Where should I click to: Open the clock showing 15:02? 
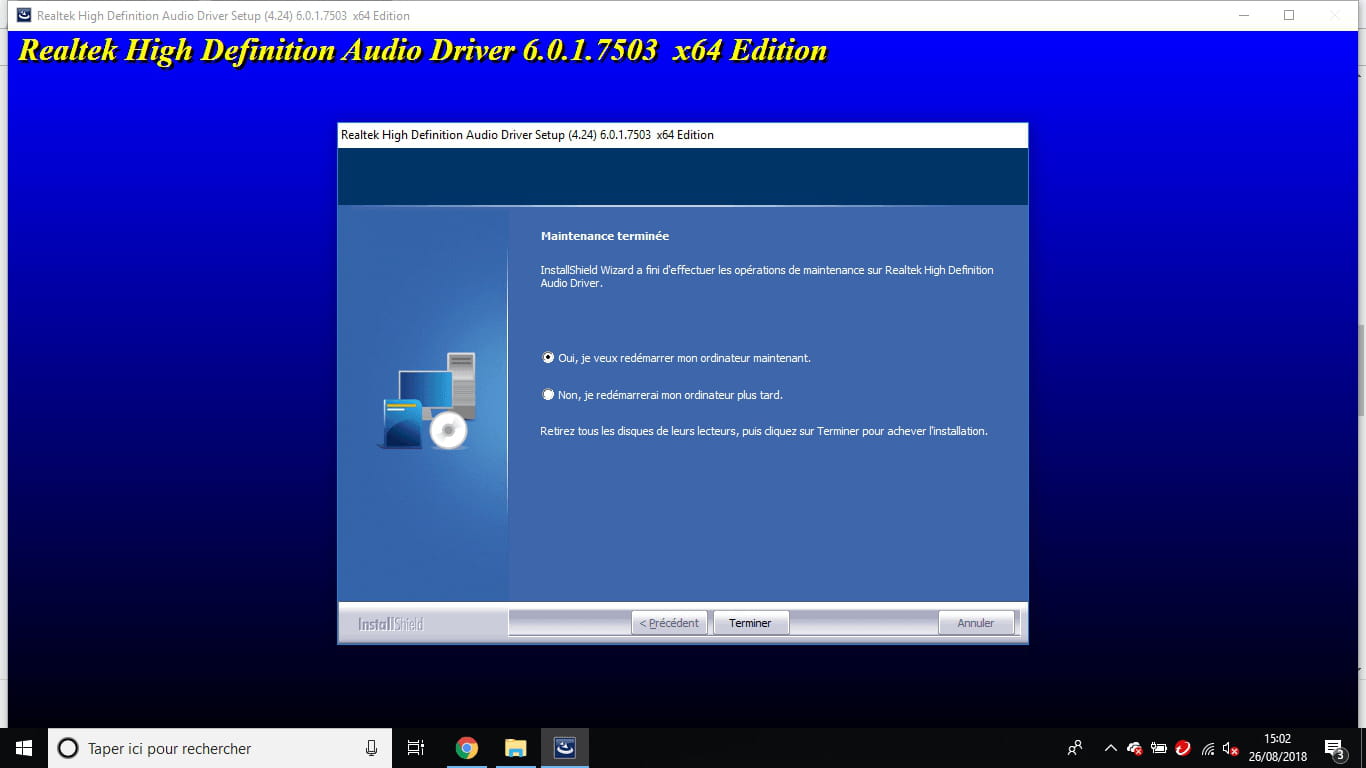pos(1277,748)
